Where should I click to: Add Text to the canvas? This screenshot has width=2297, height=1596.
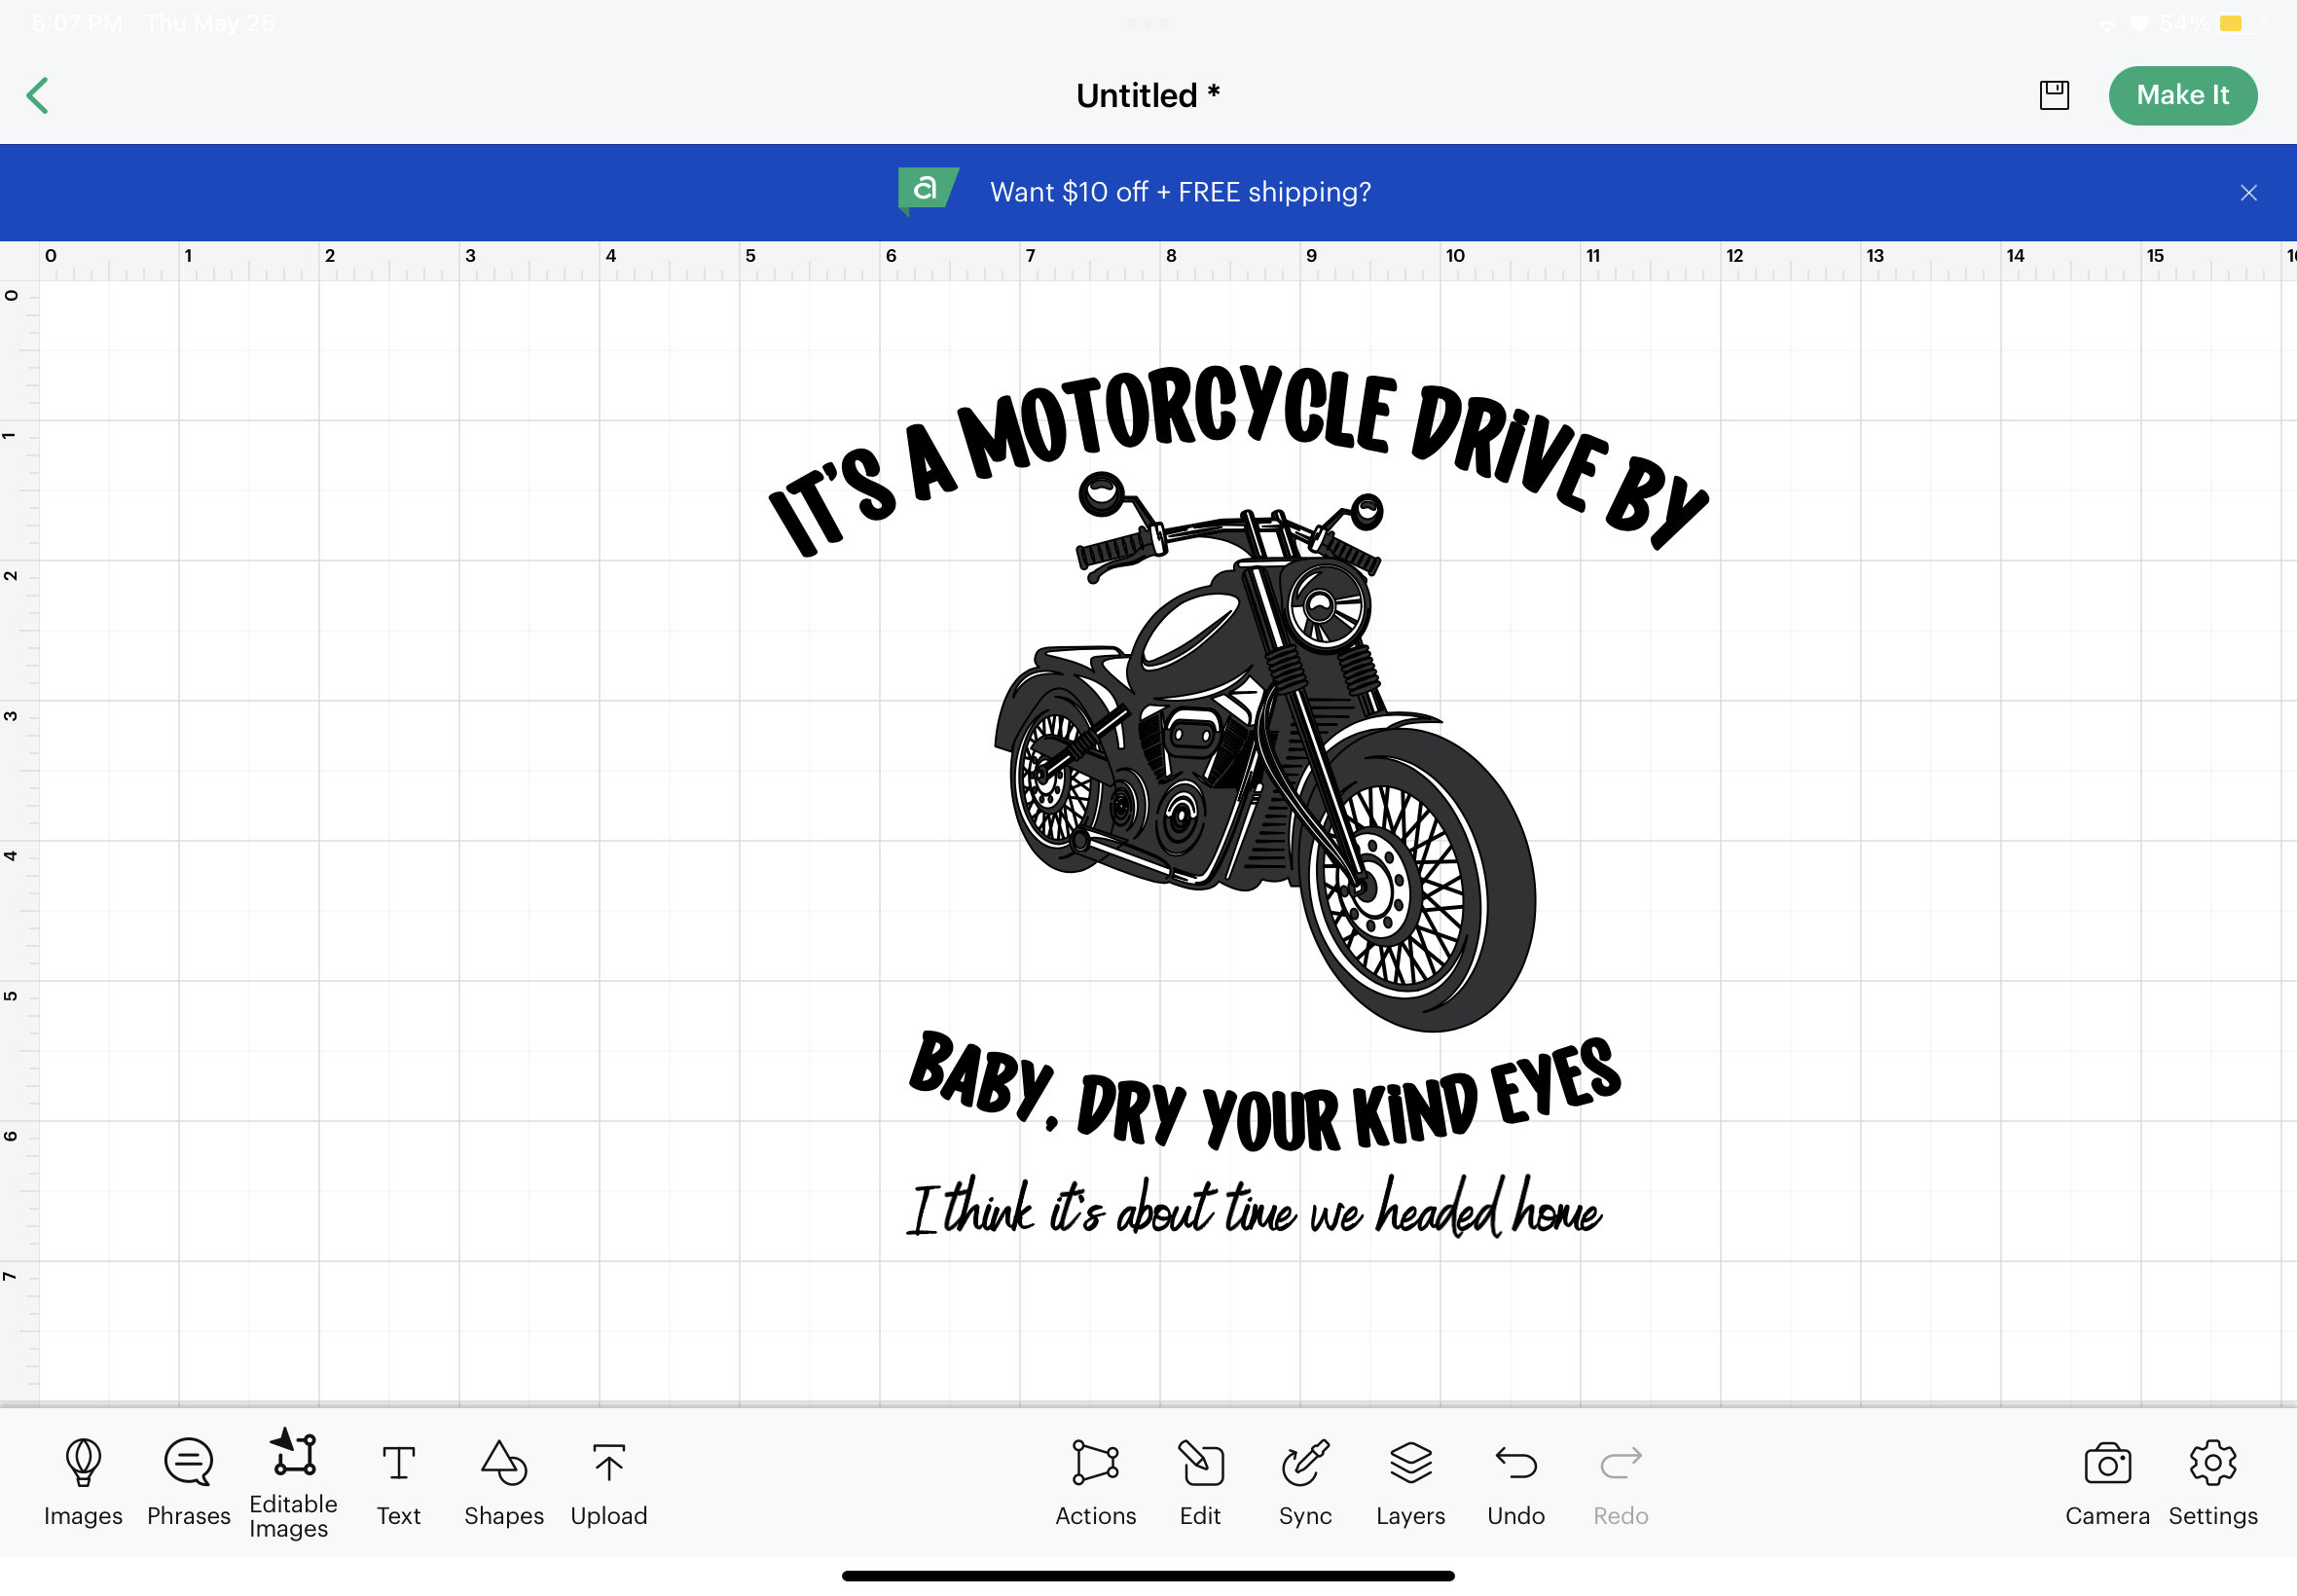coord(398,1484)
